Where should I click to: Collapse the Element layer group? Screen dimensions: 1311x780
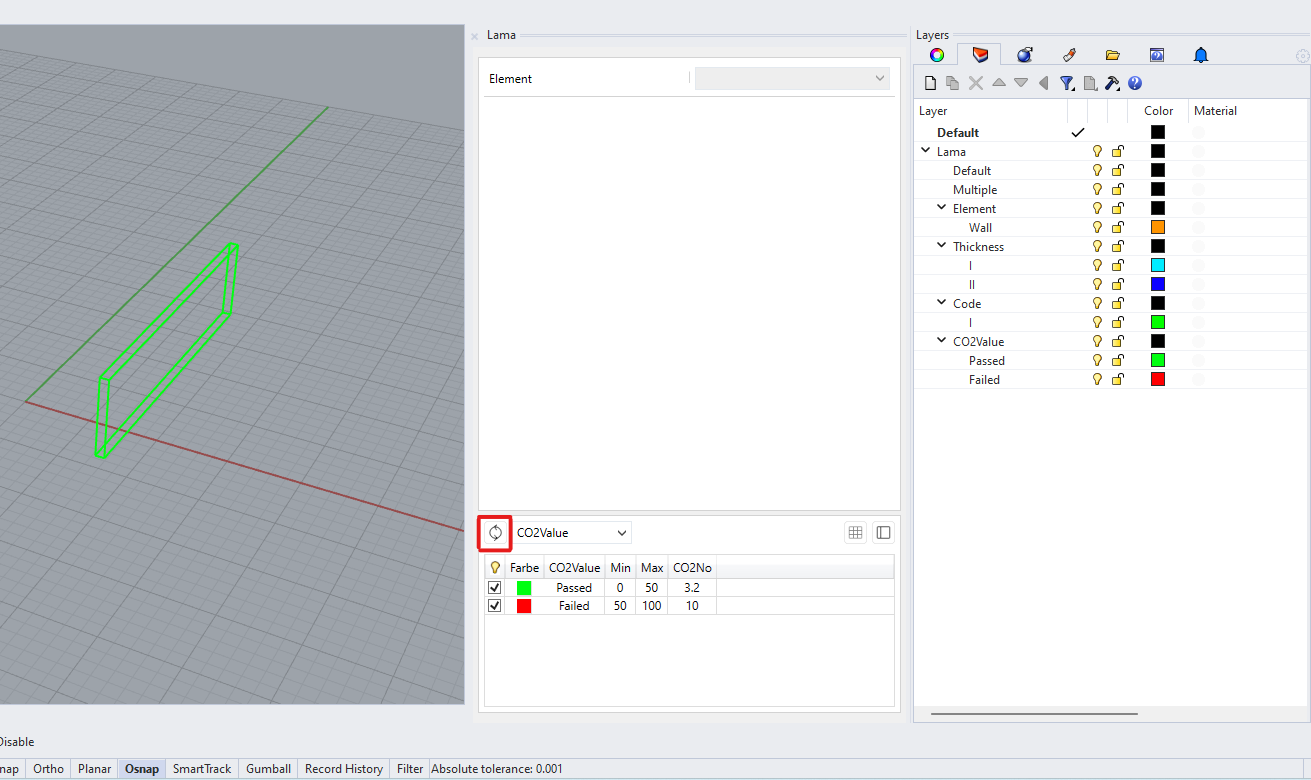pyautogui.click(x=942, y=208)
